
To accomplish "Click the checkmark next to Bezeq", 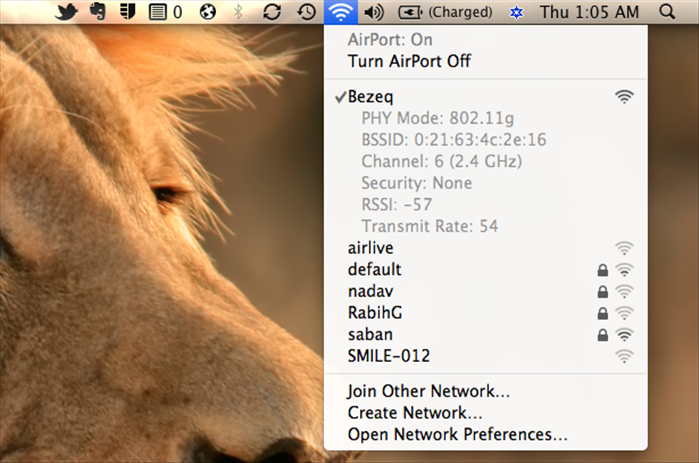I will [341, 97].
